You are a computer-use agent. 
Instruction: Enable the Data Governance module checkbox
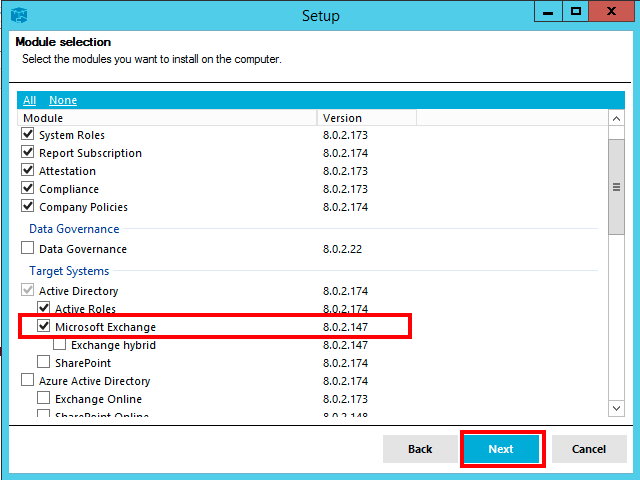point(28,248)
